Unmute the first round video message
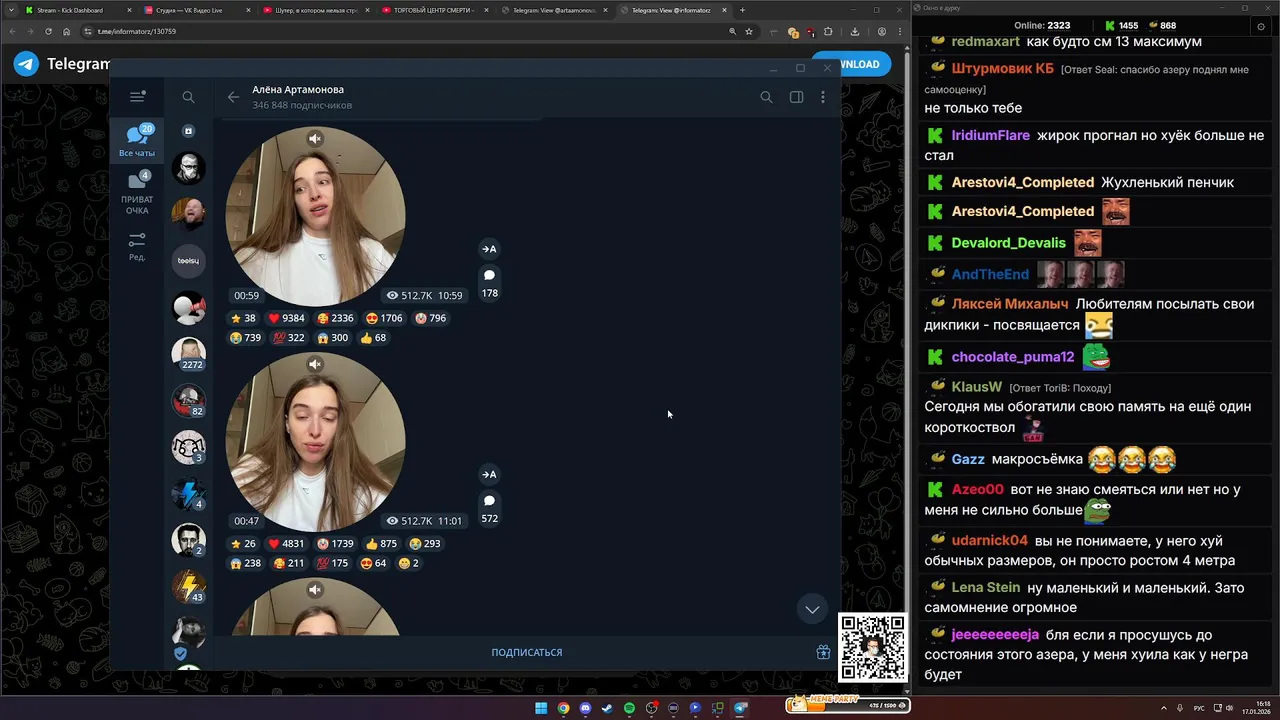The height and width of the screenshot is (720, 1280). click(315, 139)
